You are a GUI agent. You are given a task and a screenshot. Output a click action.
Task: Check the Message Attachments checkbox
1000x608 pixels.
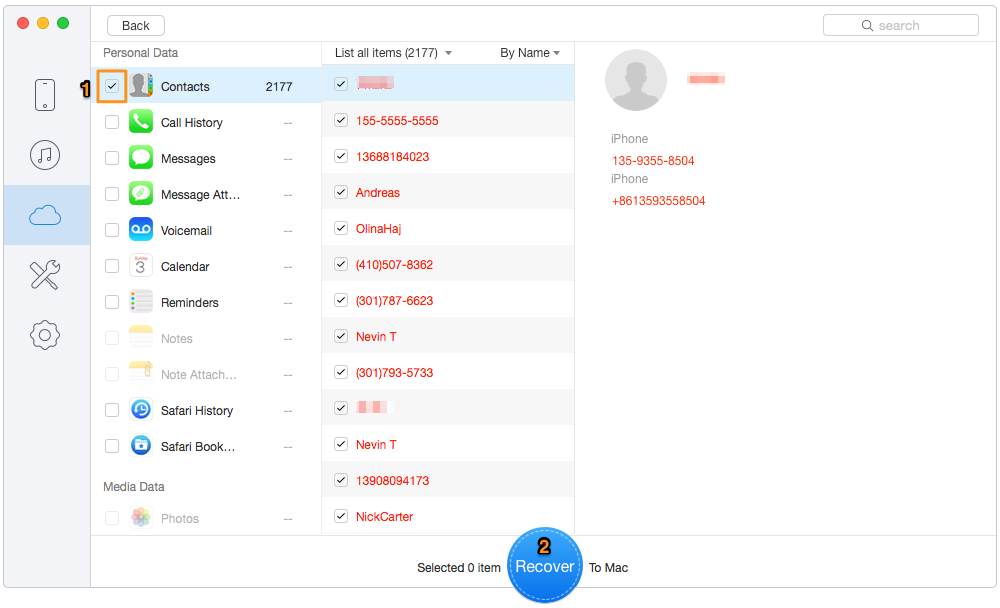pos(112,194)
